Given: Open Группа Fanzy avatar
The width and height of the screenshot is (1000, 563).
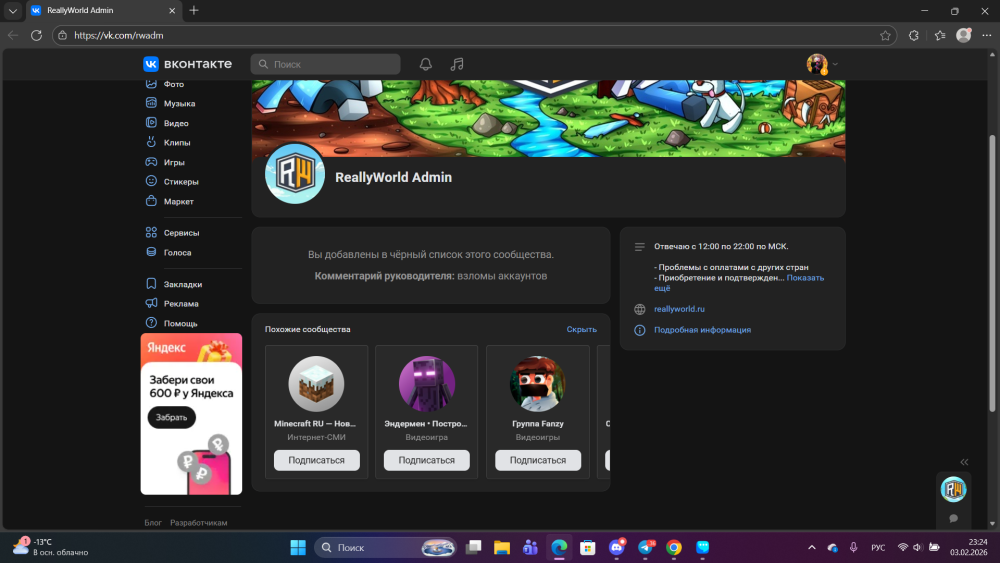Looking at the screenshot, I should tap(538, 384).
